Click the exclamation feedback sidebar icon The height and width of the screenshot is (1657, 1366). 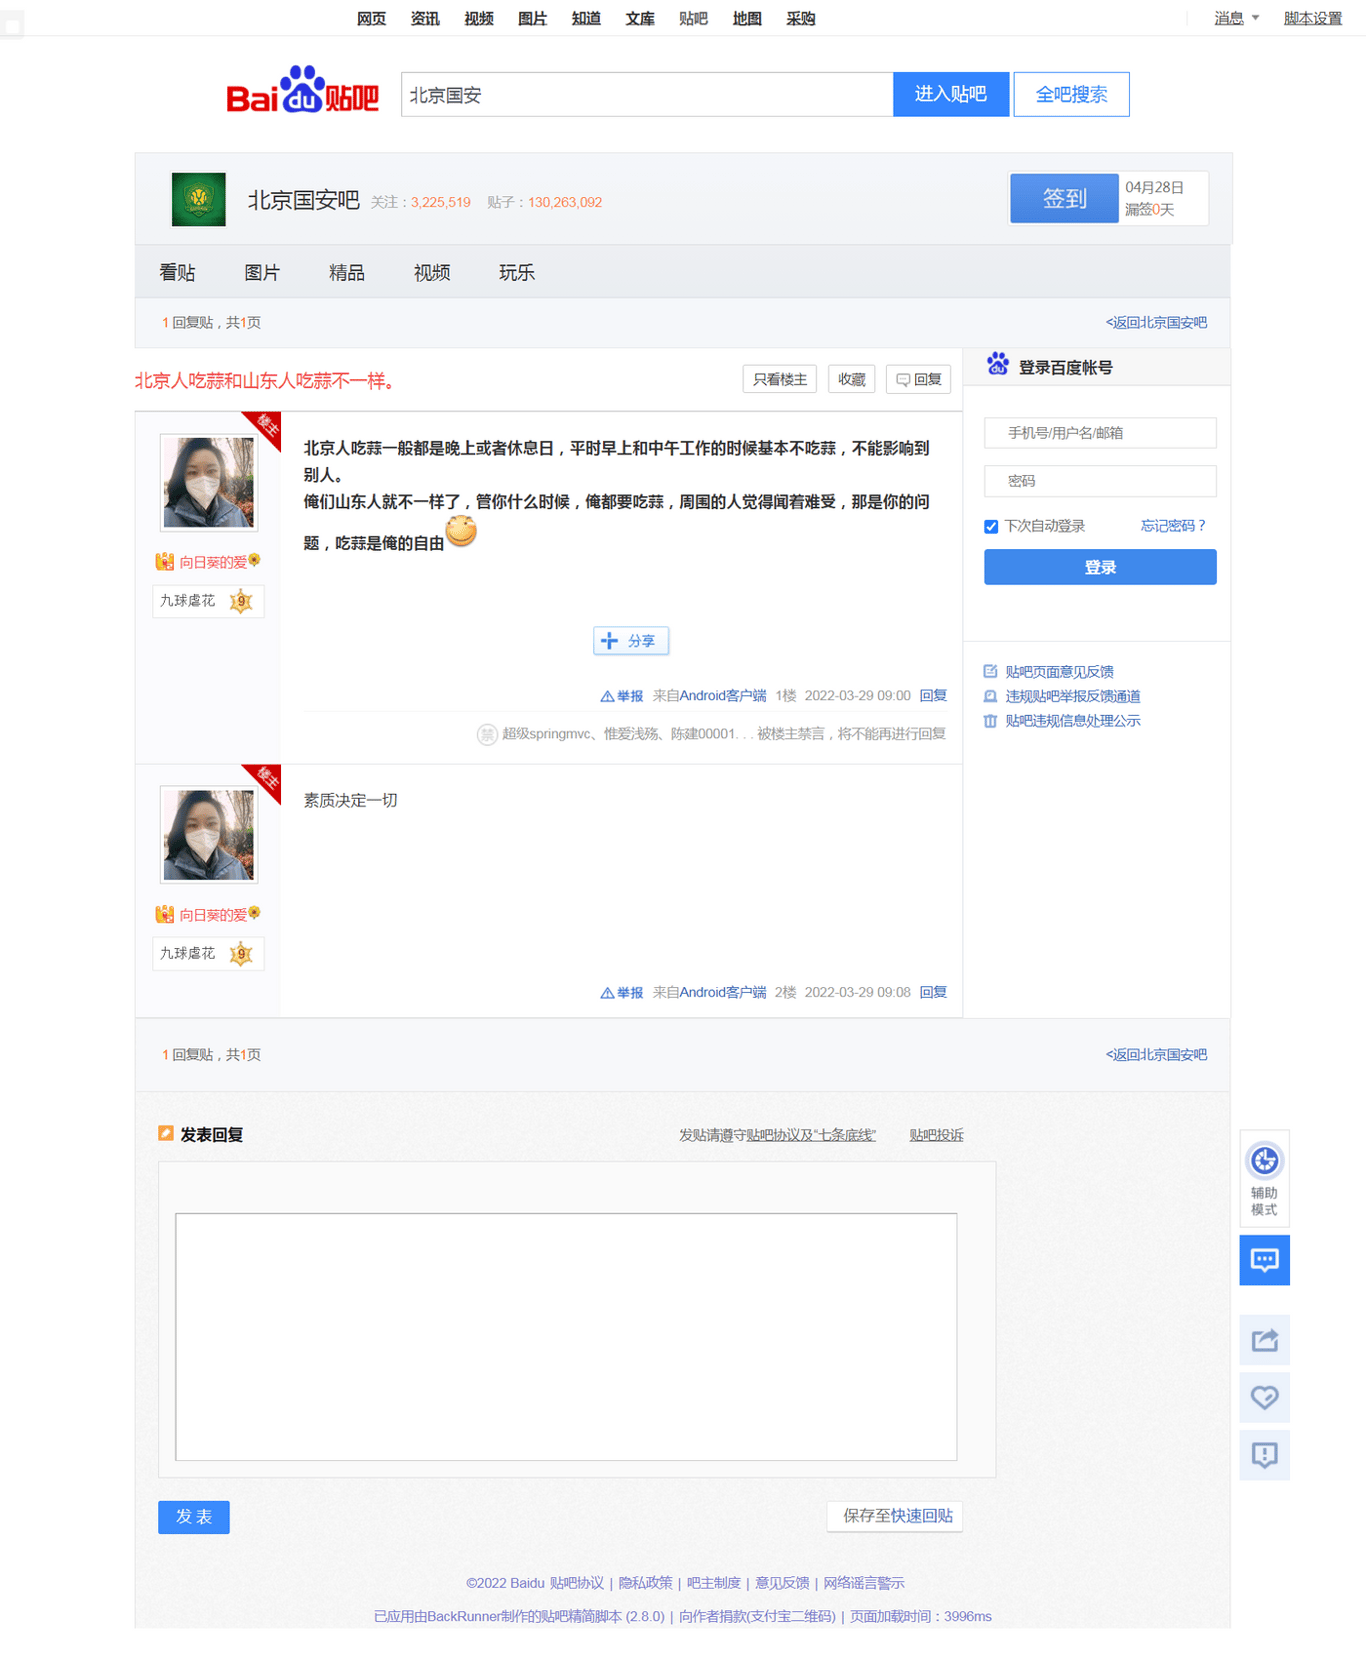coord(1264,1455)
